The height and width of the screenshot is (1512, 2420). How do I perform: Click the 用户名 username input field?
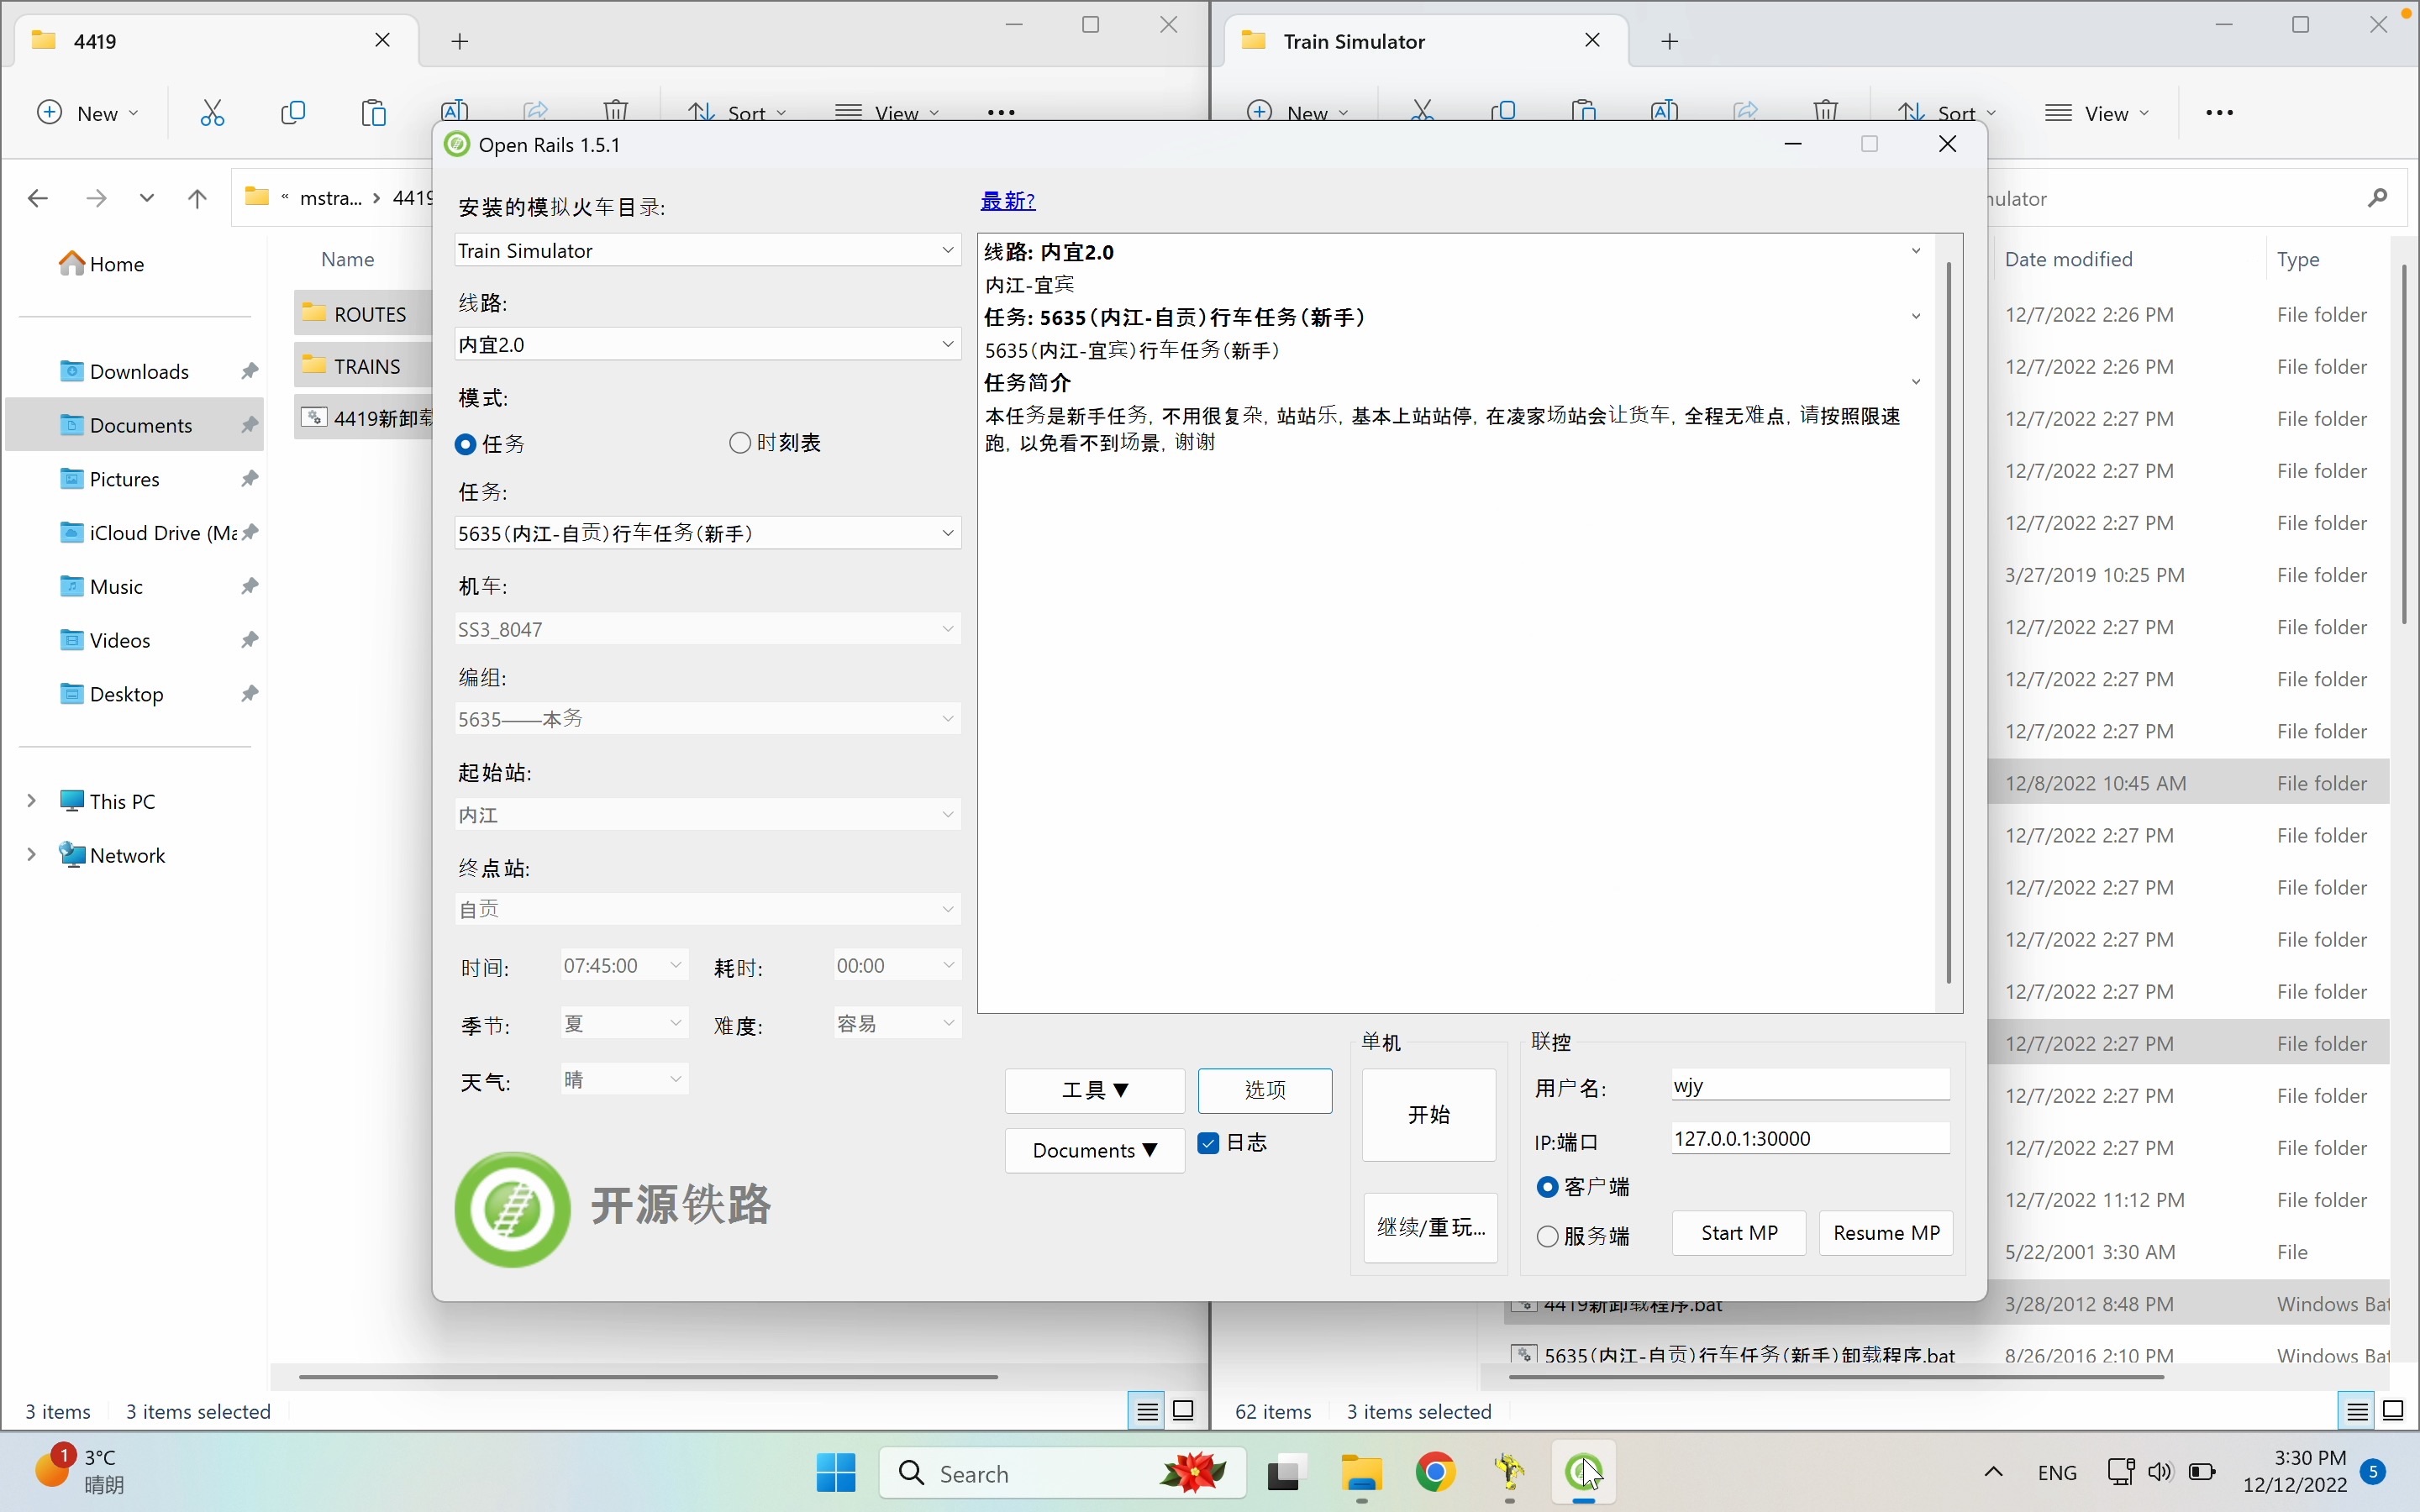(1810, 1085)
